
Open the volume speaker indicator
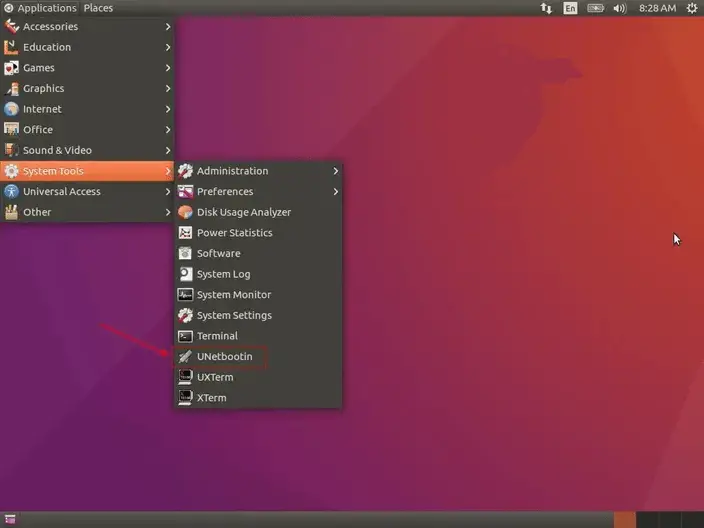(x=620, y=8)
